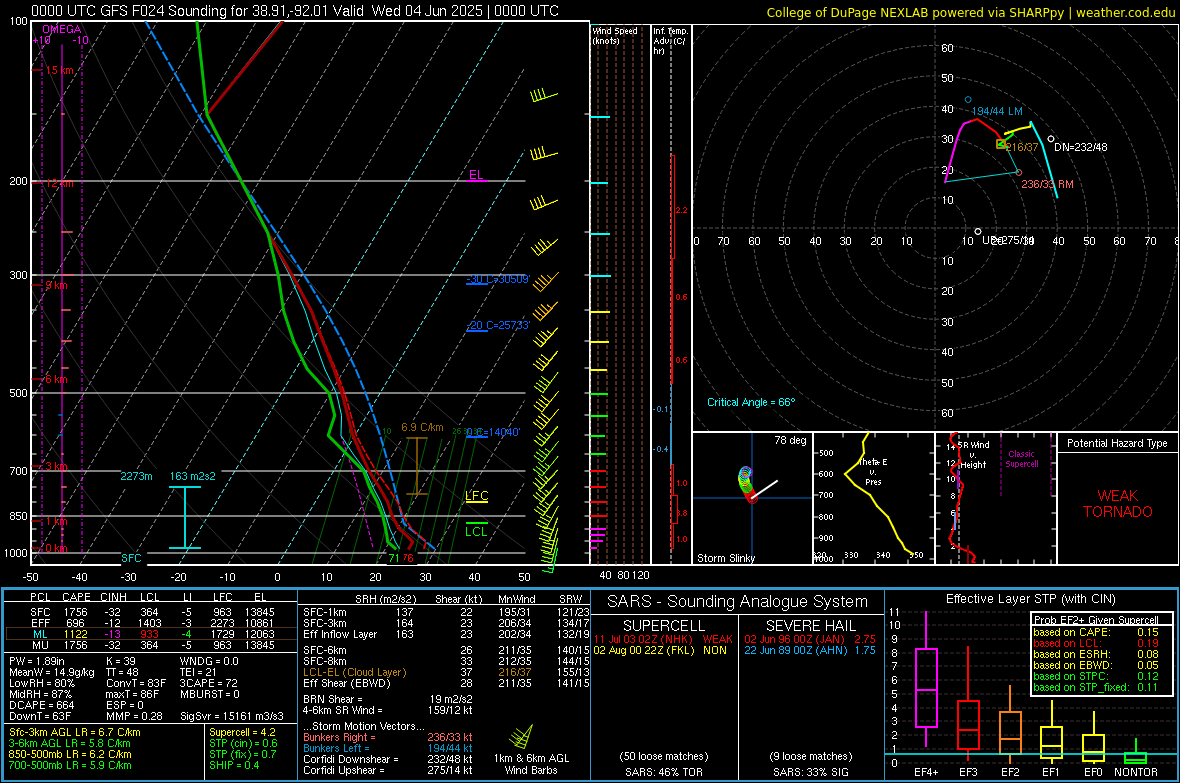Click the SFC-1km shear row label
Viewport: 1180px width, 783px height.
pos(325,612)
